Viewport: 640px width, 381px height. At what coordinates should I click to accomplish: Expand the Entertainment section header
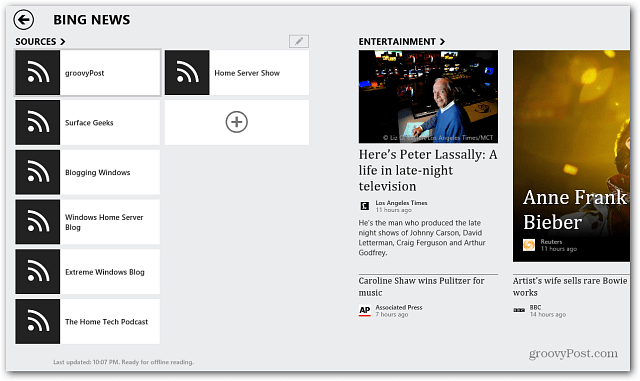[402, 42]
